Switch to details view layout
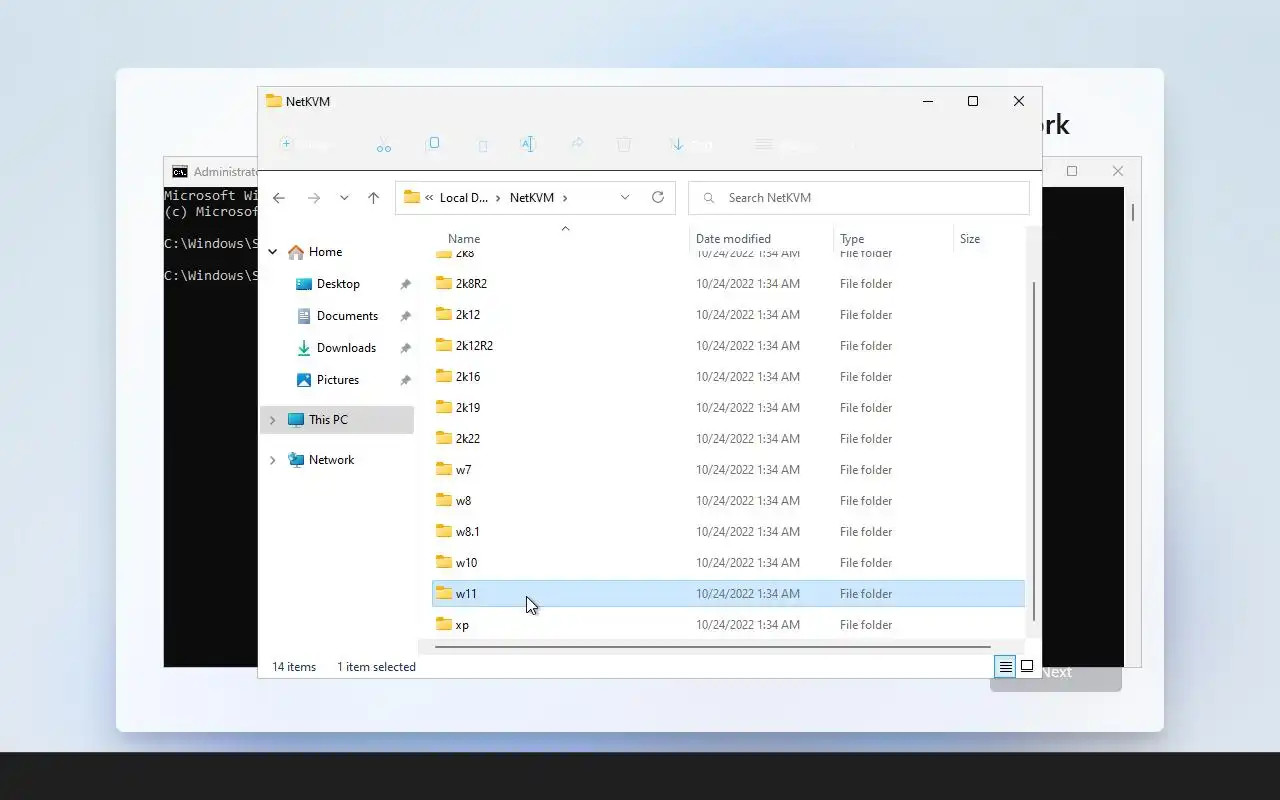Image resolution: width=1280 pixels, height=800 pixels. coord(1005,667)
